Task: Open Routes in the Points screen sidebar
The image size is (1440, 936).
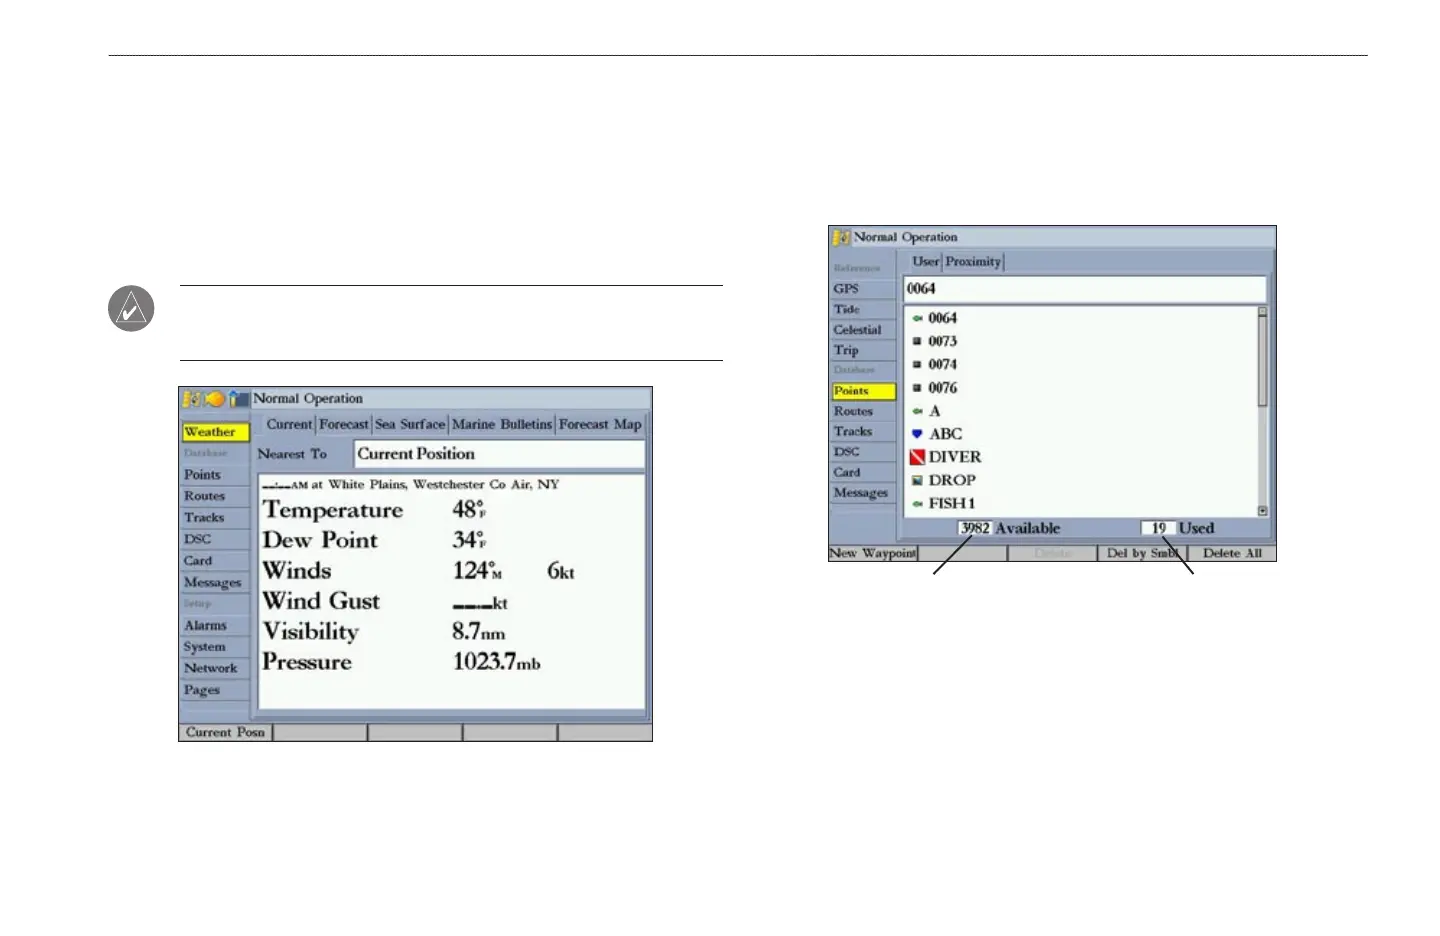Action: [864, 411]
